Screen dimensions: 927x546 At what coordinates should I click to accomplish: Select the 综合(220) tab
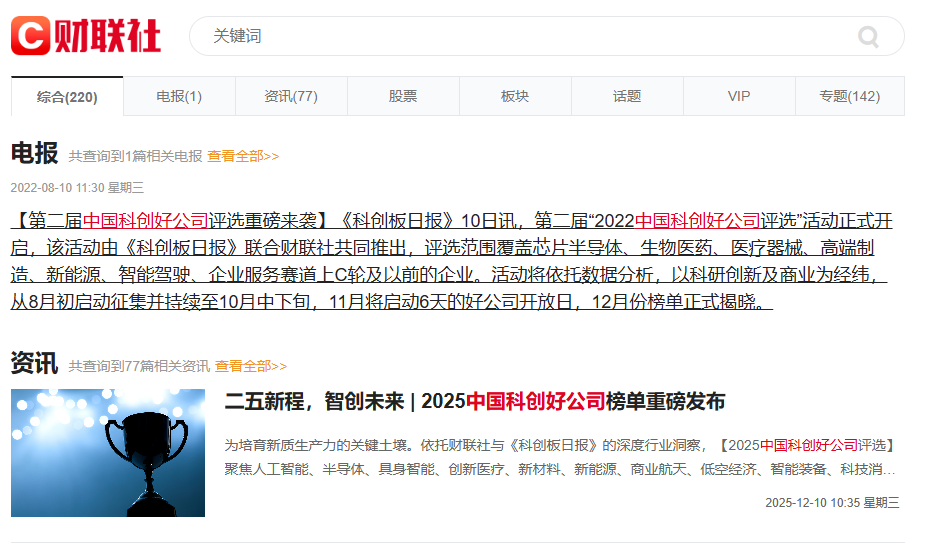pos(67,97)
